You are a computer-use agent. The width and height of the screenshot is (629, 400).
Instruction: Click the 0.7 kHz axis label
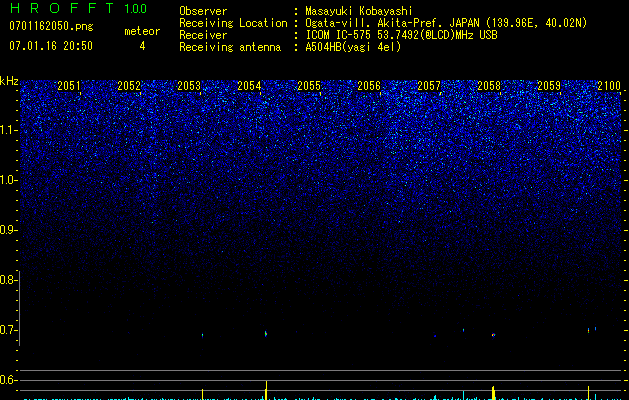coord(8,330)
